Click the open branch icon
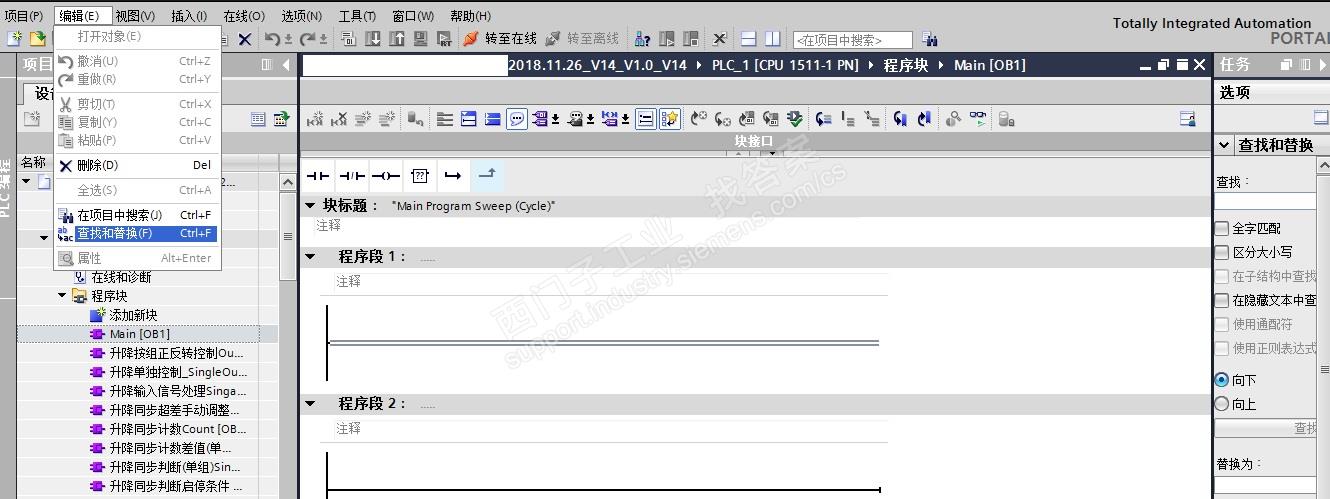The width and height of the screenshot is (1330, 499). (x=453, y=176)
